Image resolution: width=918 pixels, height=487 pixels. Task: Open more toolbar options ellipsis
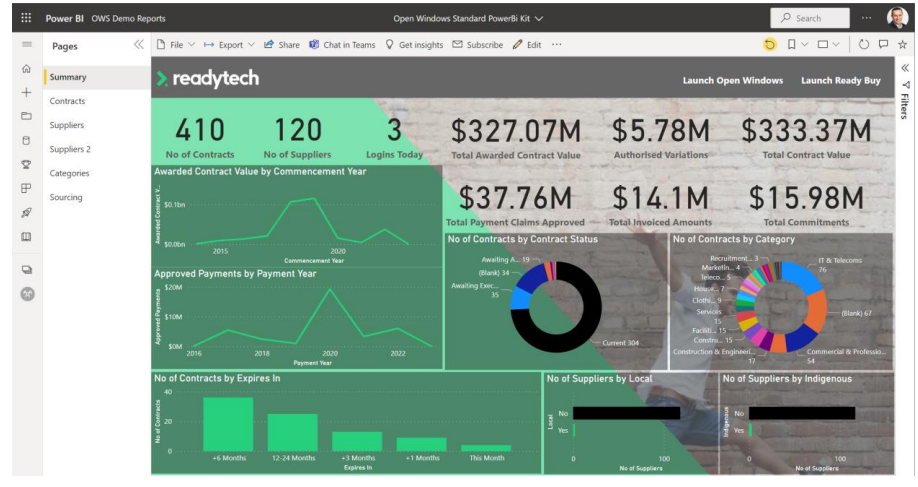click(557, 44)
